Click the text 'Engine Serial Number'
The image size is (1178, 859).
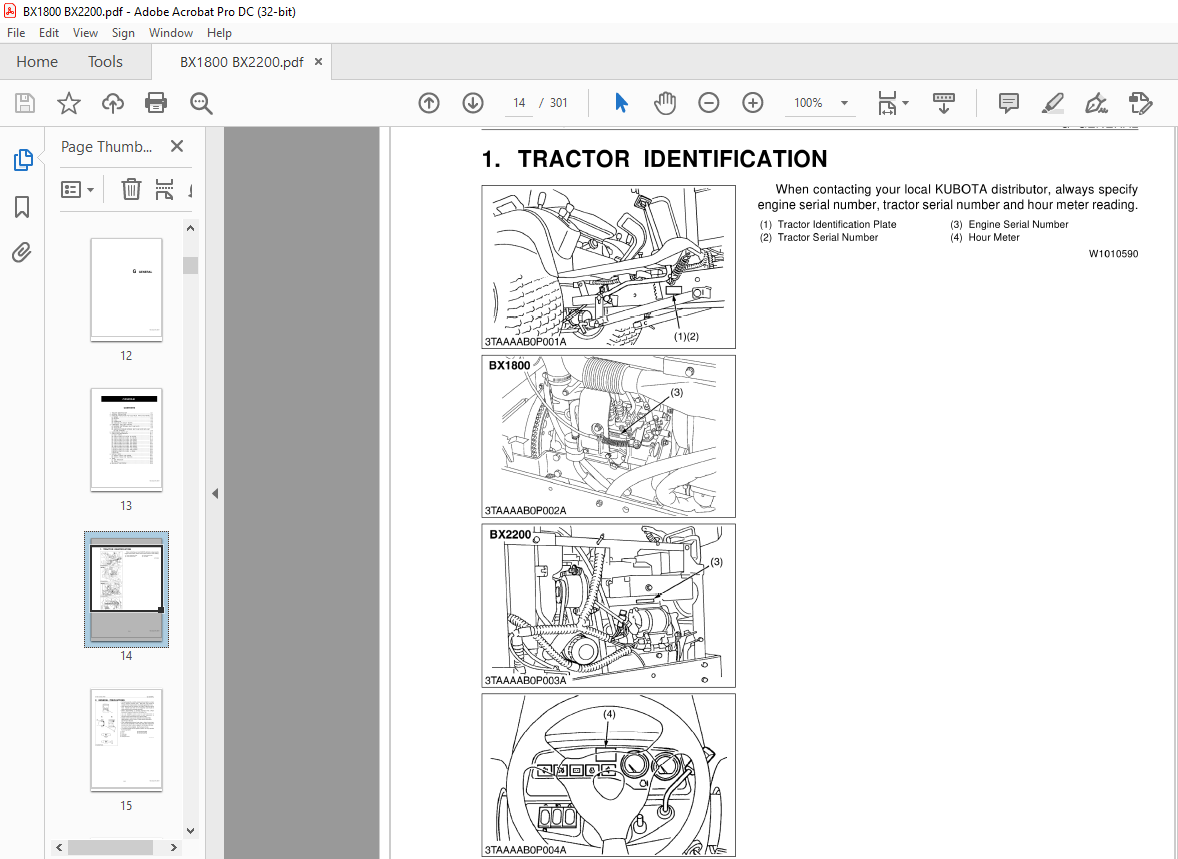pyautogui.click(x=1018, y=224)
